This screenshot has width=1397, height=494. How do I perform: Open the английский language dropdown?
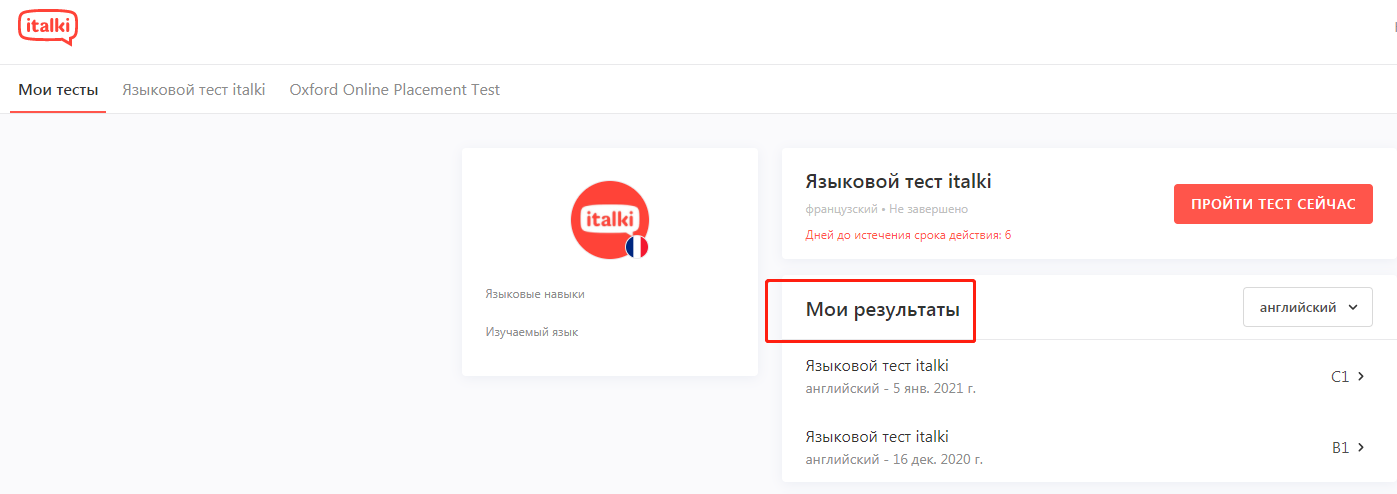coord(1308,307)
